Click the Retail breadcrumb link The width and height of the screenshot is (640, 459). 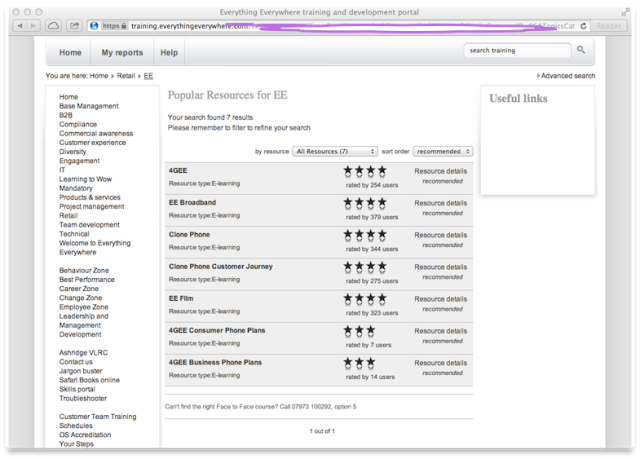coord(126,76)
